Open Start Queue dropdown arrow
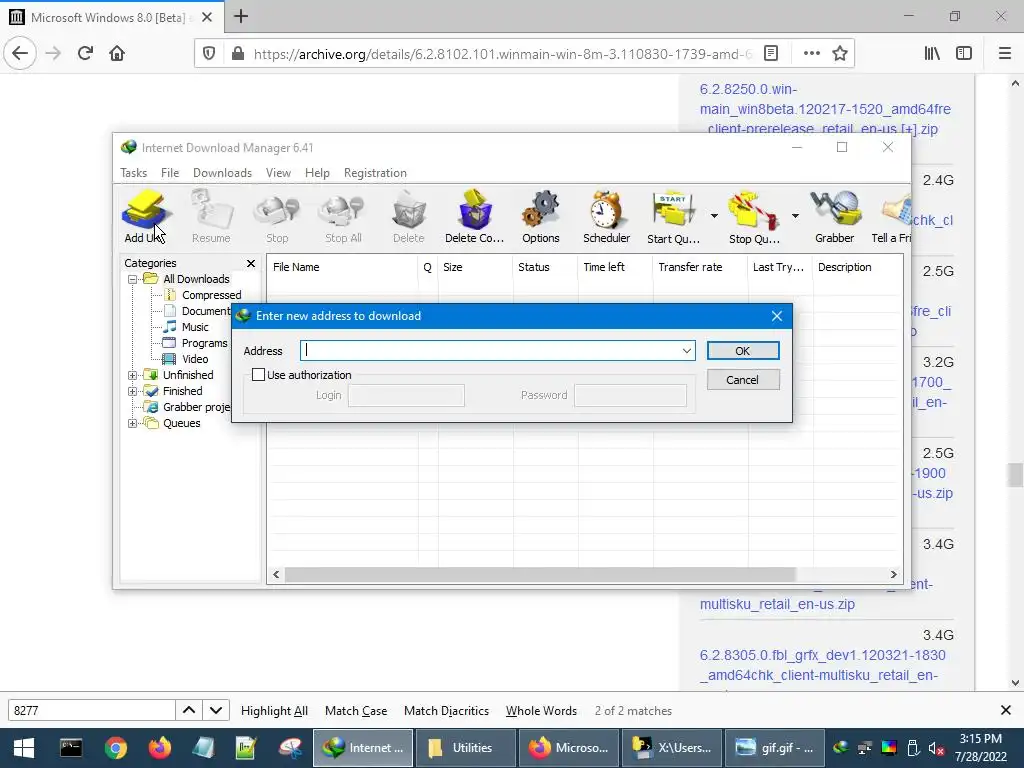This screenshot has width=1024, height=768. pos(714,216)
